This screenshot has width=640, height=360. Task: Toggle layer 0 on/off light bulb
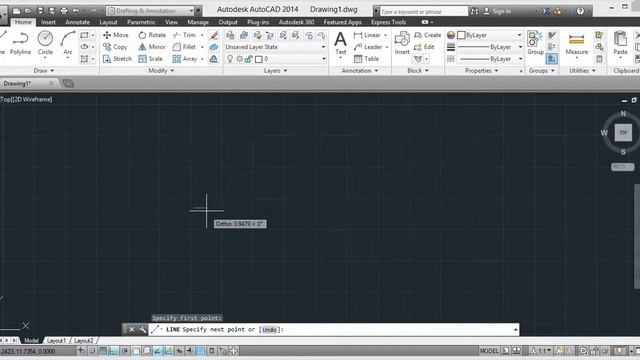pos(230,59)
